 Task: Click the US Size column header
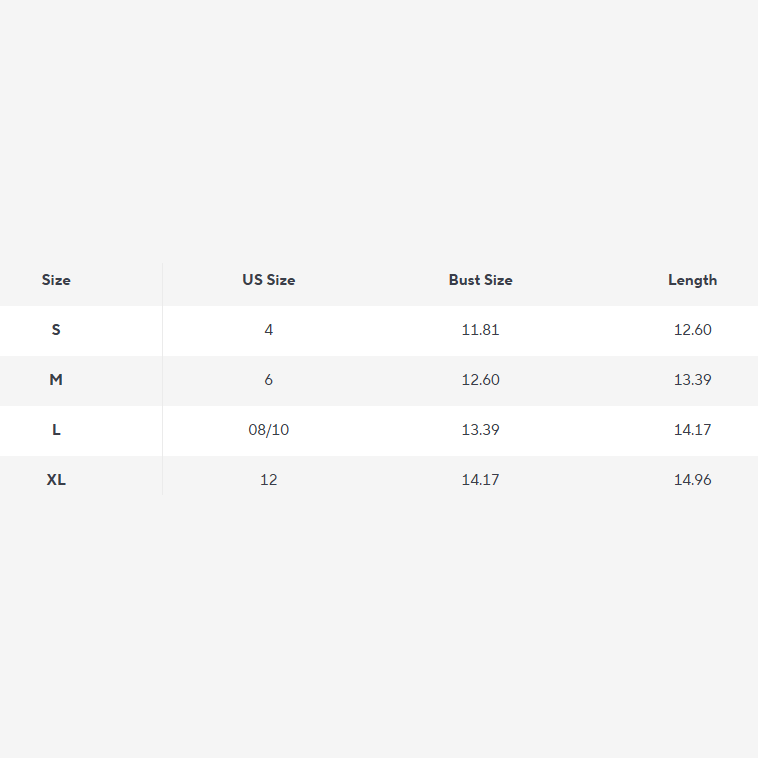[x=268, y=280]
